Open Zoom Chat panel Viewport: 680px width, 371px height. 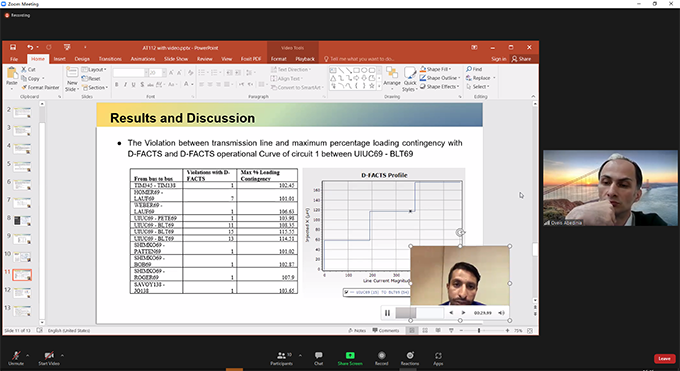319,358
